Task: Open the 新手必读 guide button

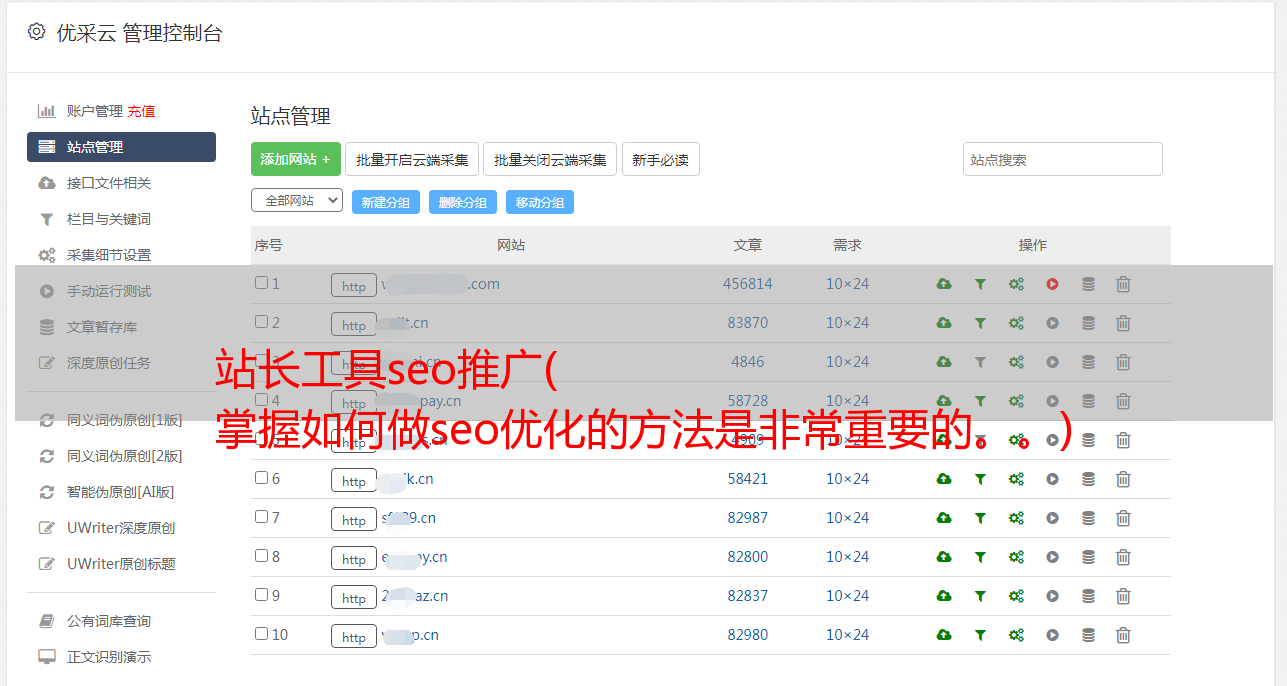Action: pos(660,159)
